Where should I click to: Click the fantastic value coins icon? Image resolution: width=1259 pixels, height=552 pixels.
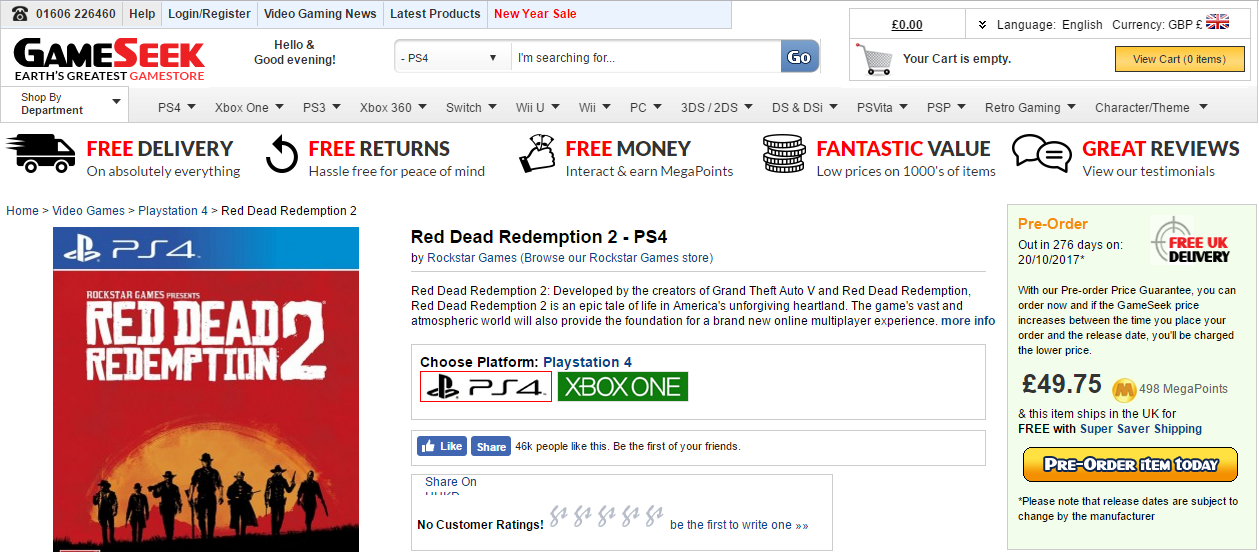pyautogui.click(x=783, y=156)
